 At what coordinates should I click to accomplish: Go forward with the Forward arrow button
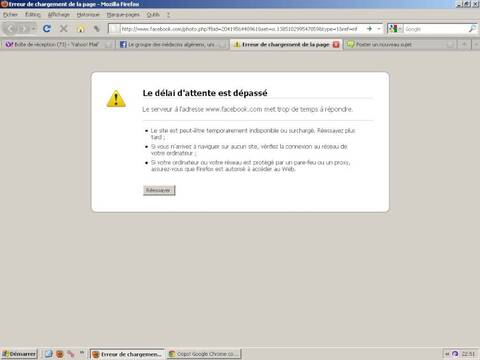pyautogui.click(x=23, y=29)
